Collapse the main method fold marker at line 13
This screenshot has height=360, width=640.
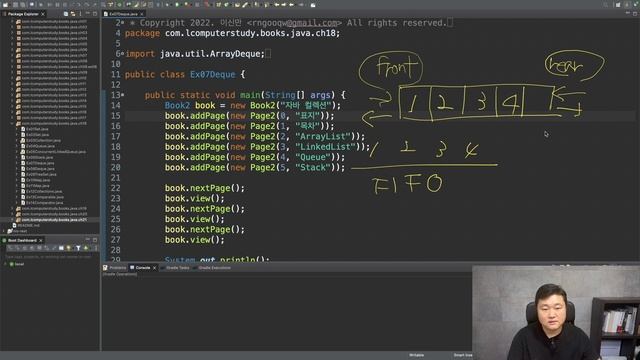122,95
